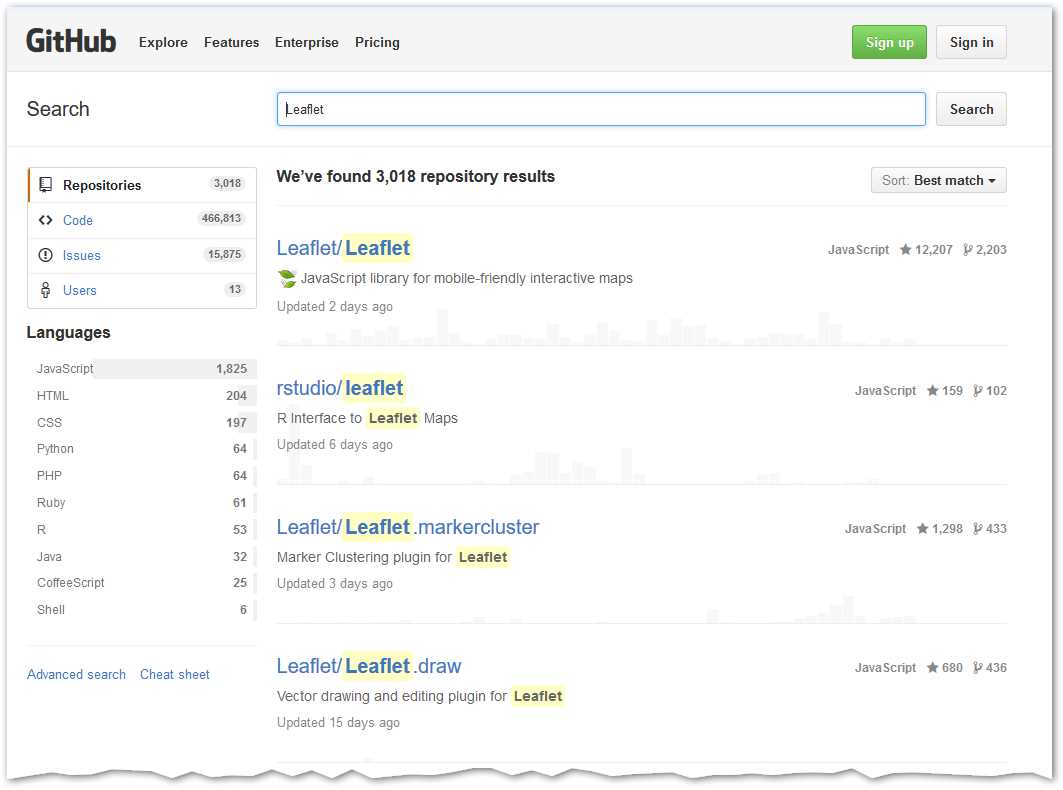
Task: Open the Cheat sheet link
Action: tap(175, 674)
